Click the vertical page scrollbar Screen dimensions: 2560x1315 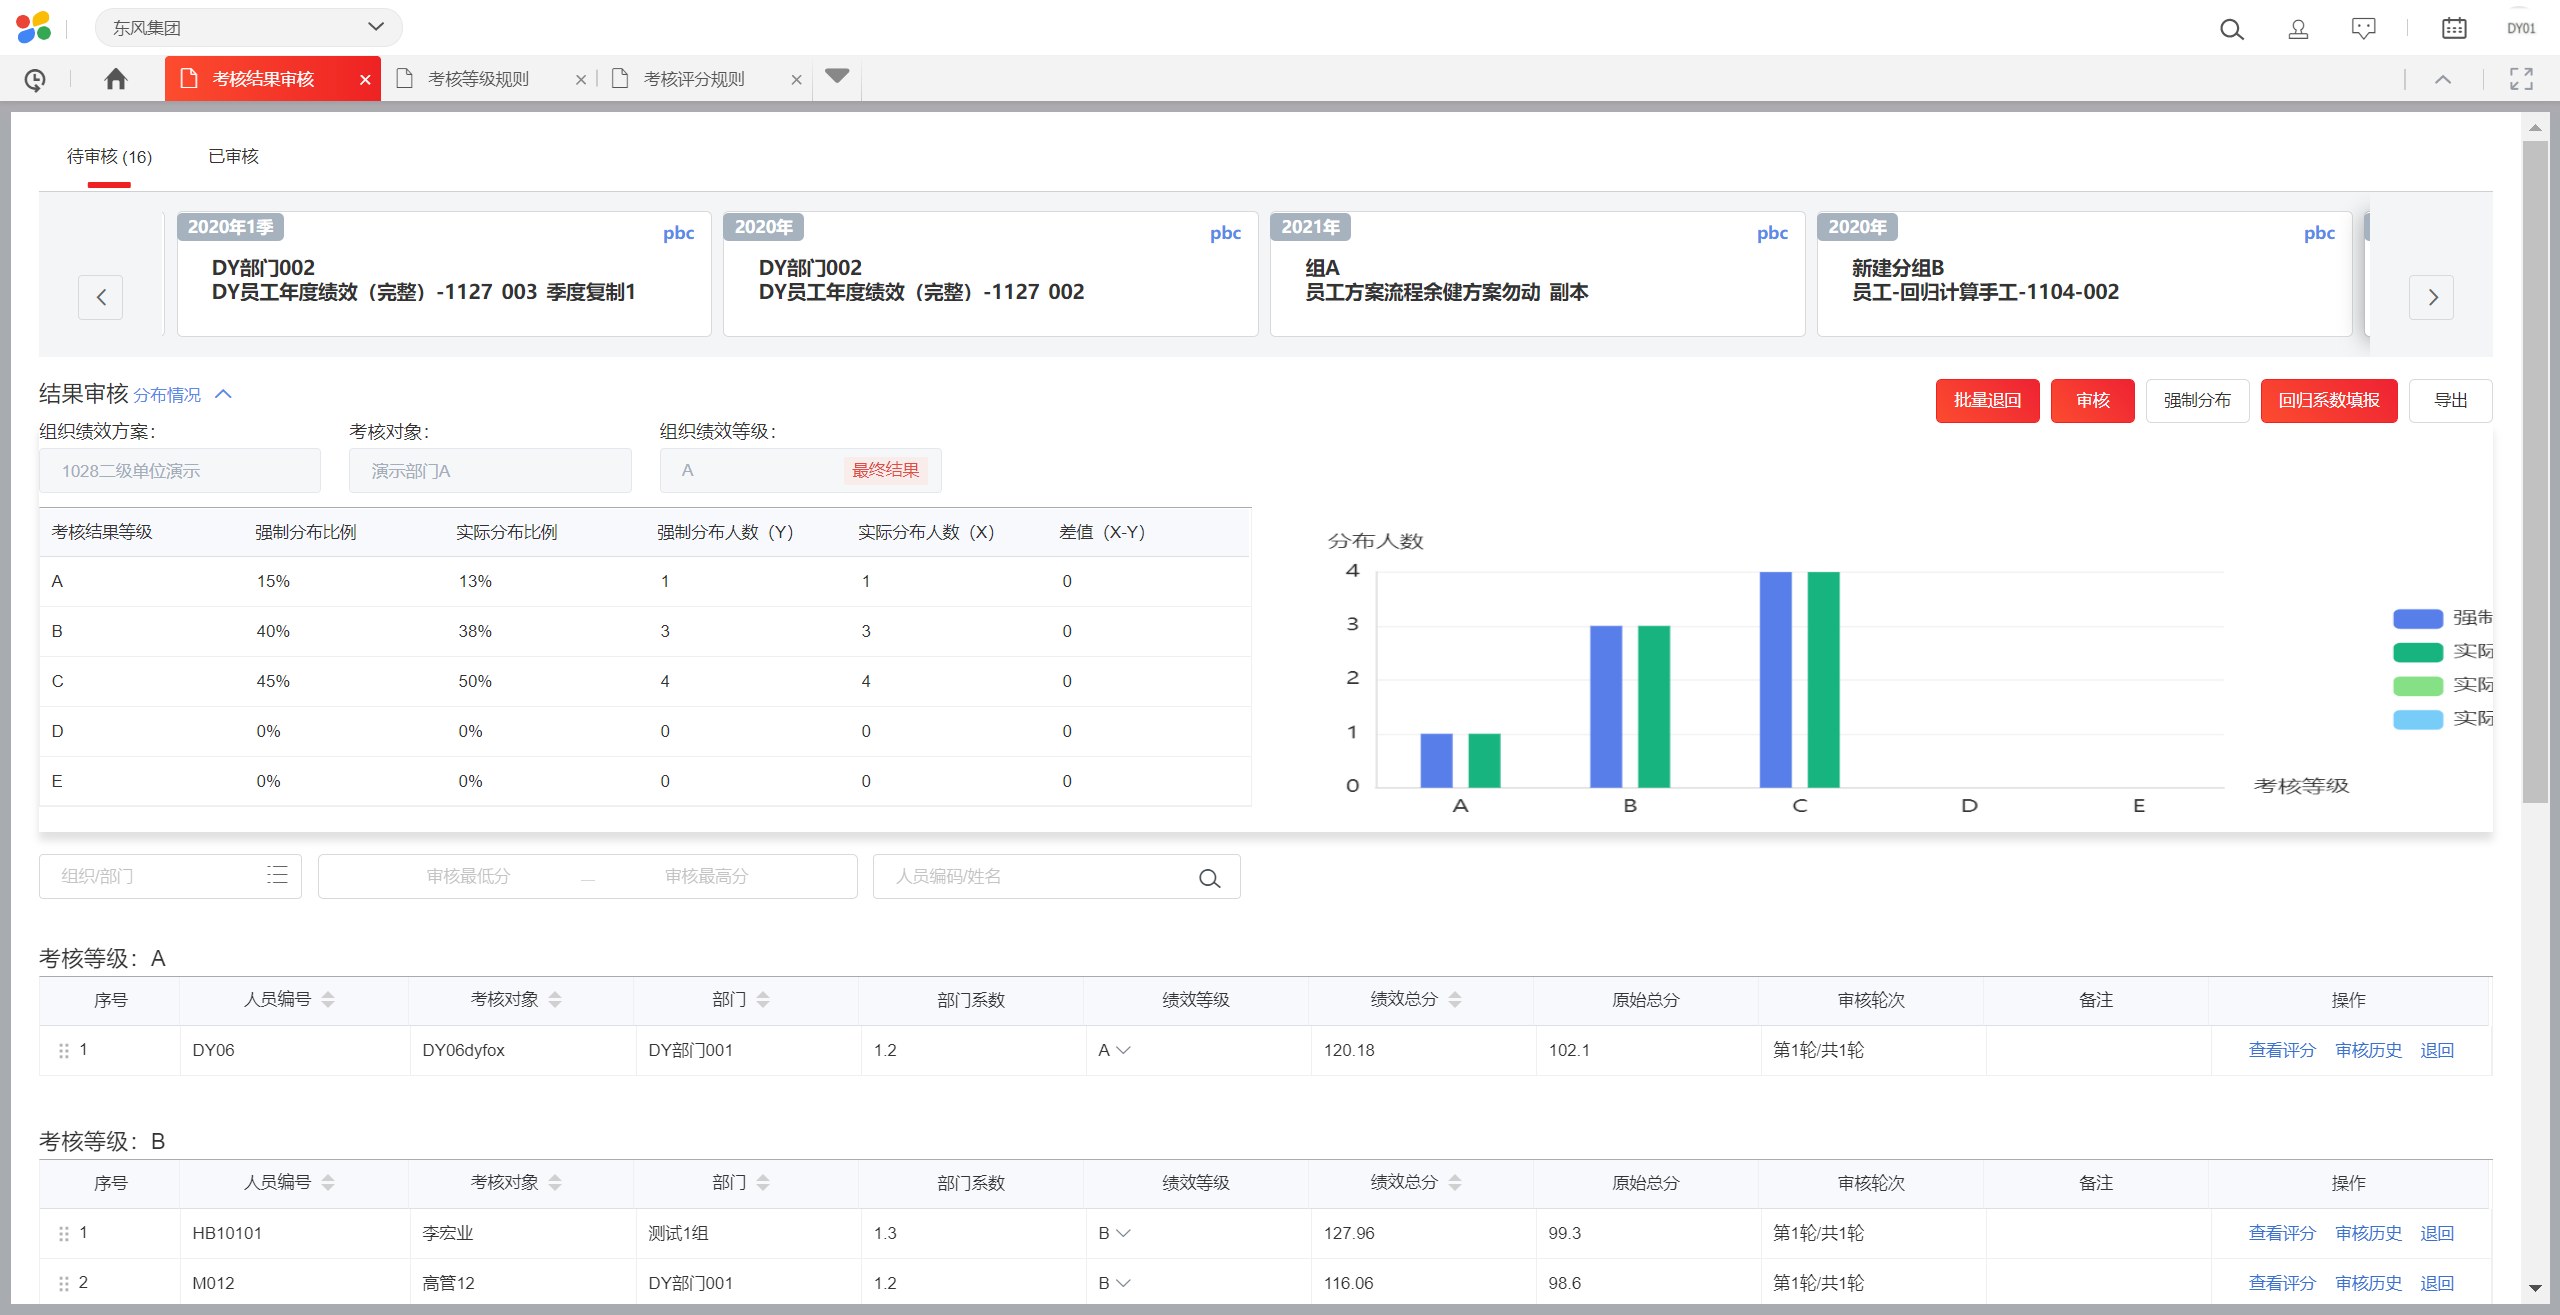coord(2534,470)
